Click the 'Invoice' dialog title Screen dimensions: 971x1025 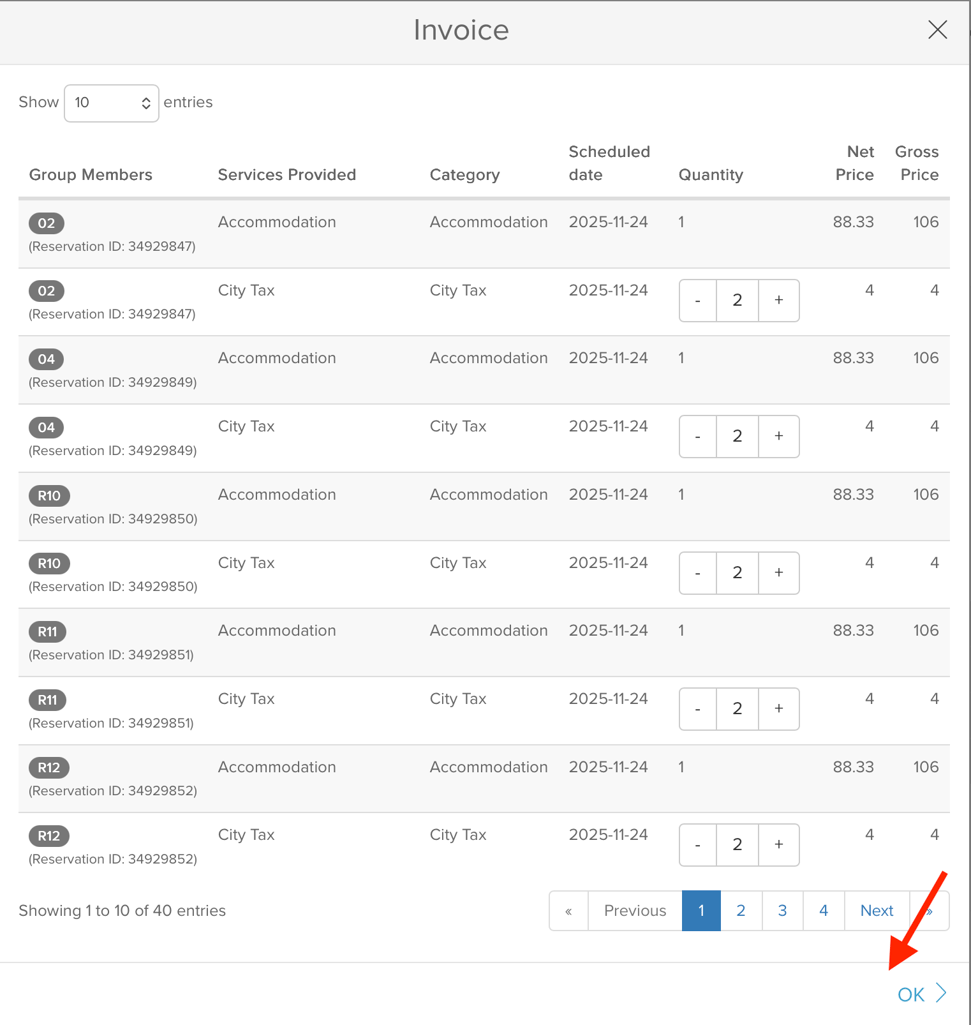coord(461,30)
